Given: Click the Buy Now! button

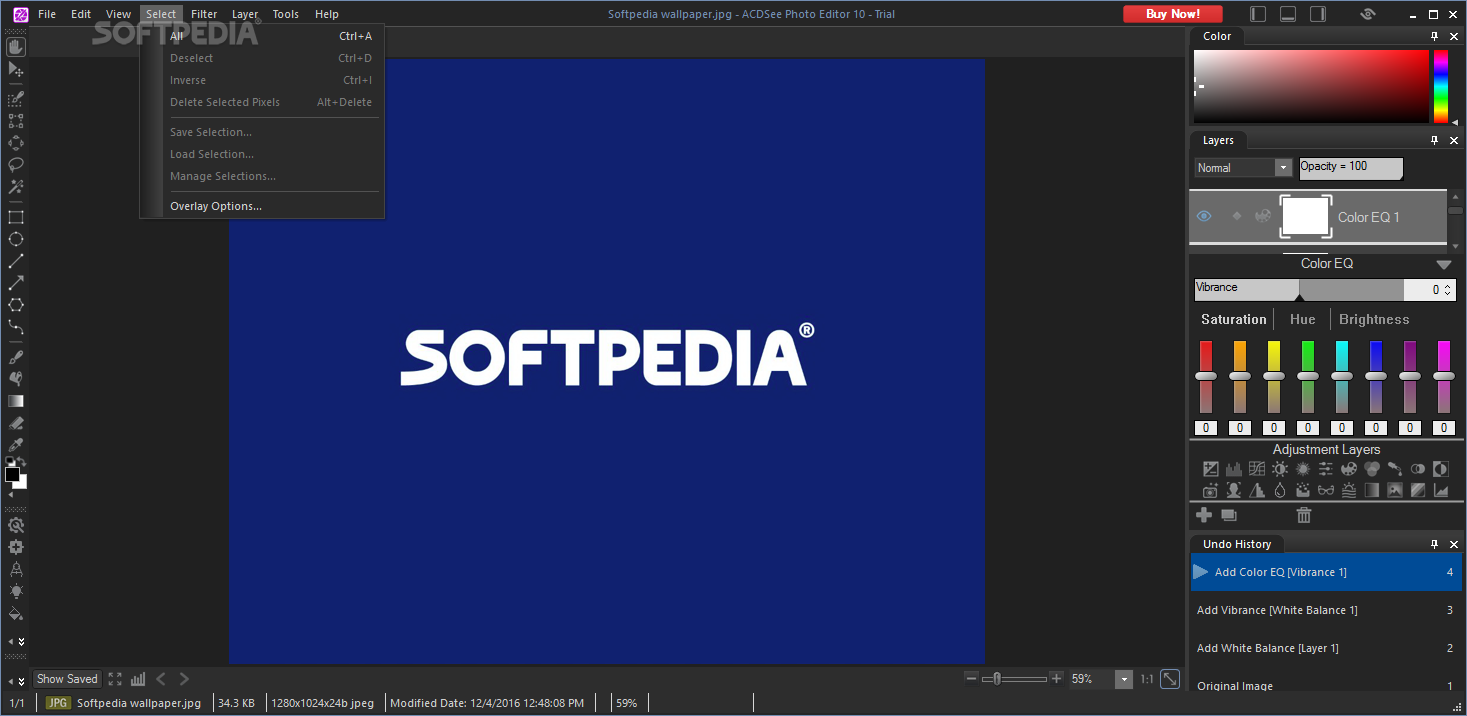Looking at the screenshot, I should [x=1173, y=14].
